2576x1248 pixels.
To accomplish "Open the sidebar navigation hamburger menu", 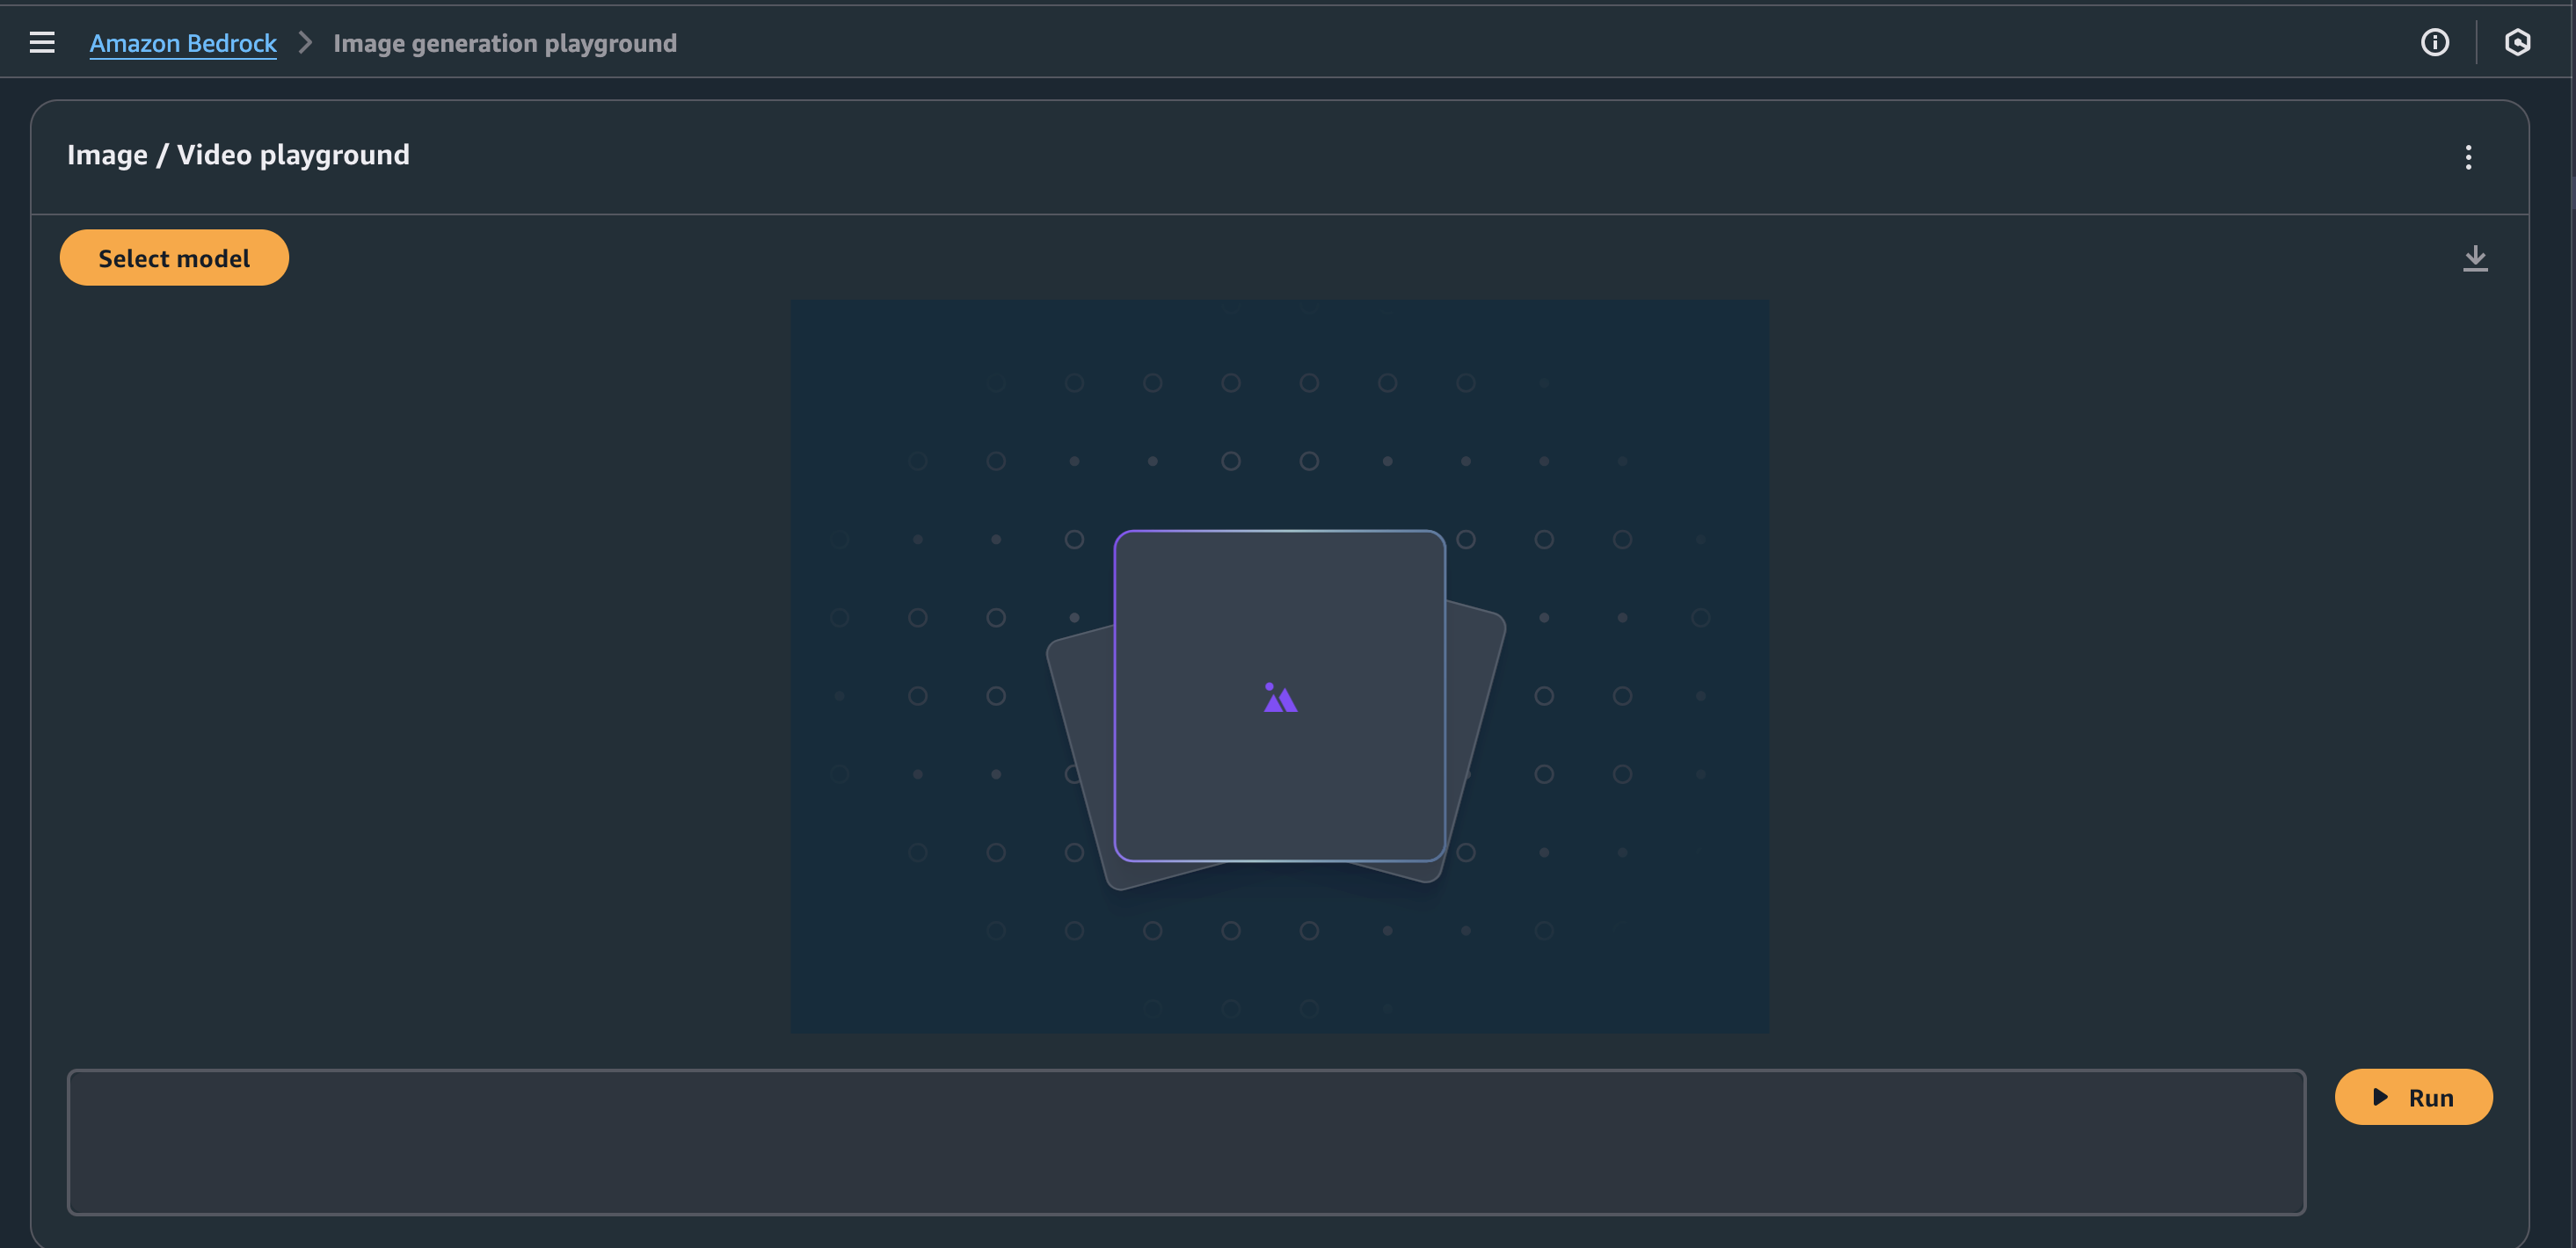I will [42, 42].
